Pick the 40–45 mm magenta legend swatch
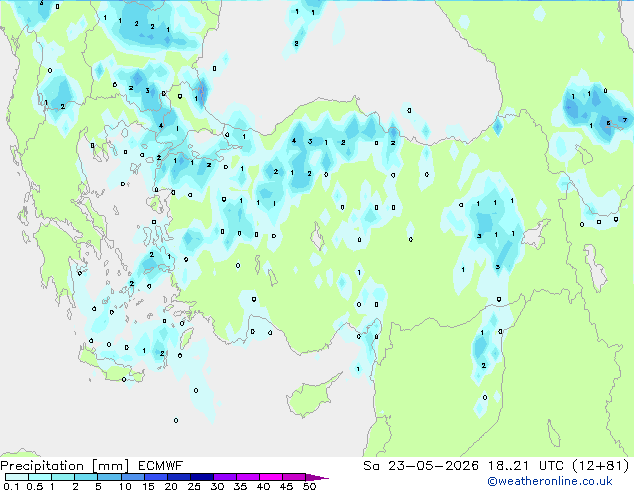Screen dimensions: 634x490 click(271, 477)
